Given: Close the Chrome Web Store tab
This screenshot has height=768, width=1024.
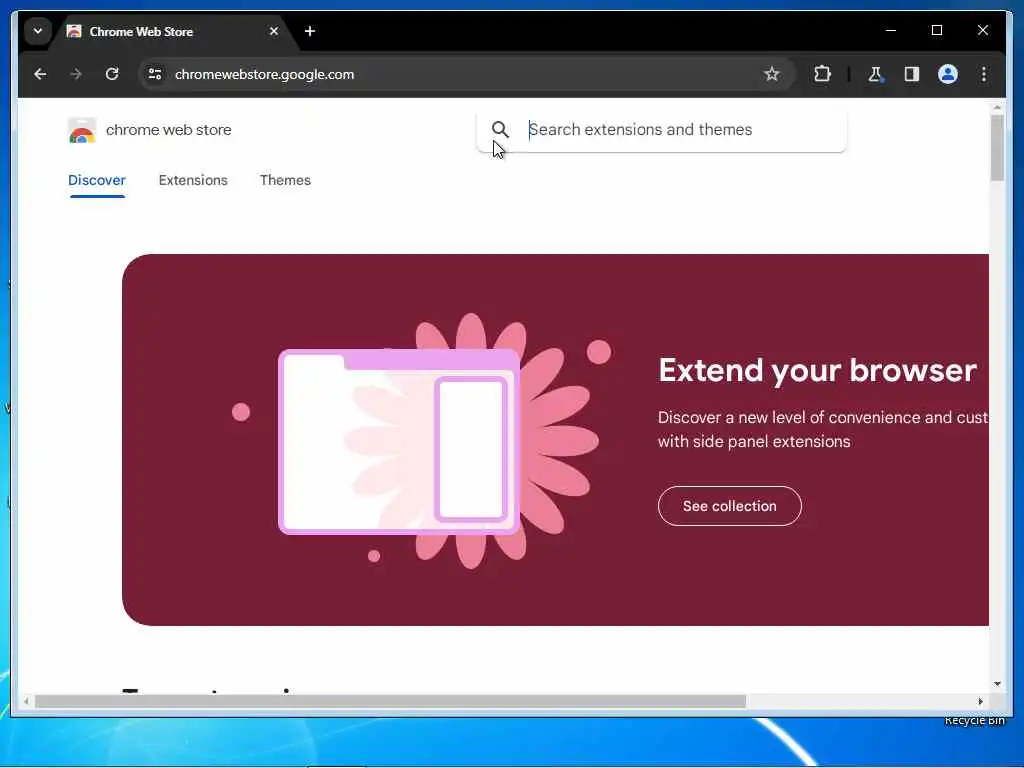Looking at the screenshot, I should point(274,31).
